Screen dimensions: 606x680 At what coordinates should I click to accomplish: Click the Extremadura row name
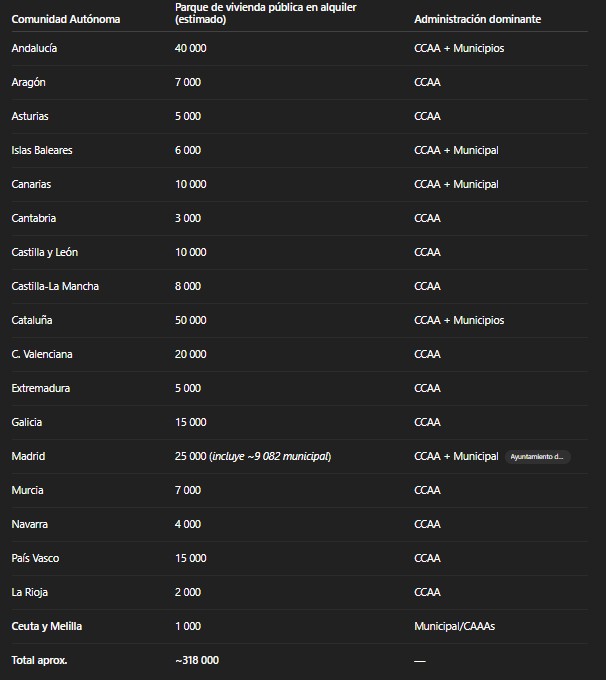40,388
